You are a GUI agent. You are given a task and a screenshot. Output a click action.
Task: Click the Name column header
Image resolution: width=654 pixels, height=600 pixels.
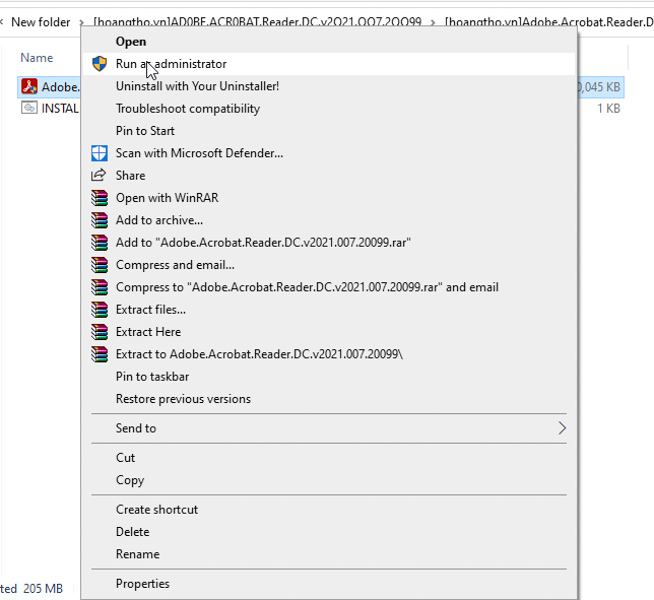click(37, 58)
